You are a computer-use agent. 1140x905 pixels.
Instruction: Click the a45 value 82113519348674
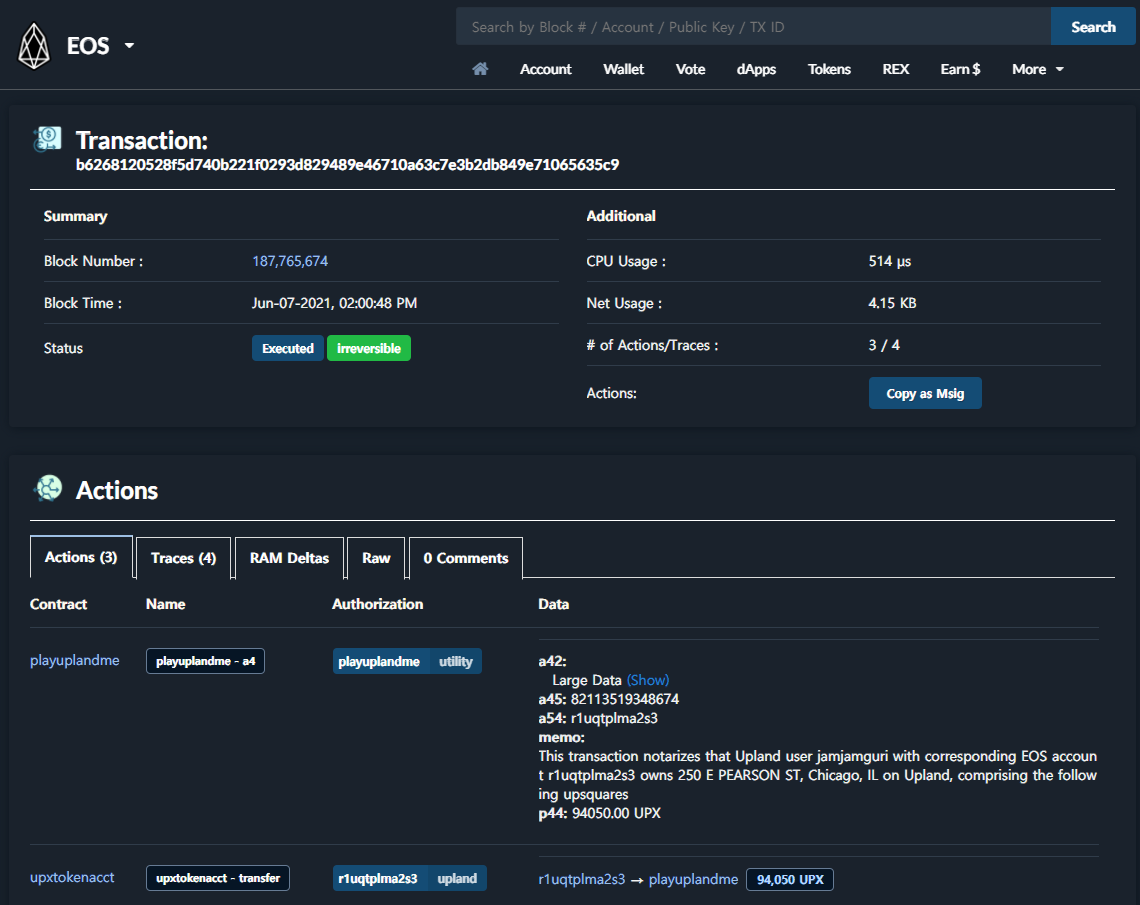click(x=625, y=699)
